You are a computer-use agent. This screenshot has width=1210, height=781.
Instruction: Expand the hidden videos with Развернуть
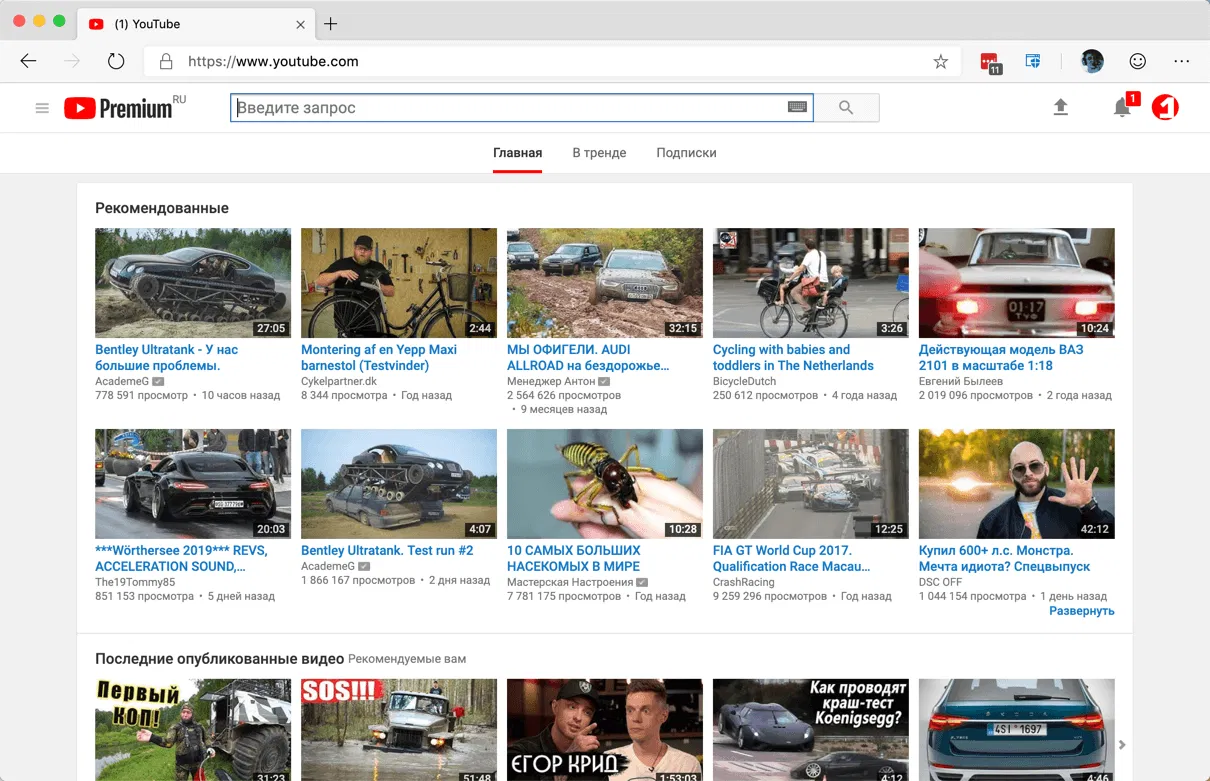coord(1081,609)
